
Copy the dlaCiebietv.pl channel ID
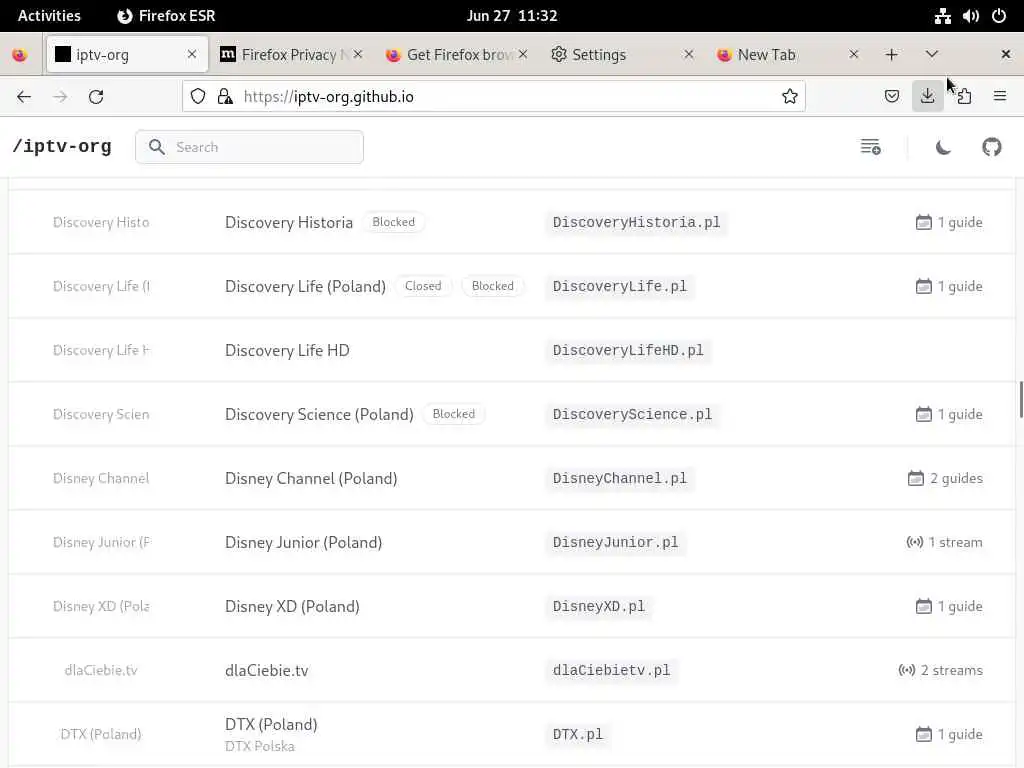611,670
